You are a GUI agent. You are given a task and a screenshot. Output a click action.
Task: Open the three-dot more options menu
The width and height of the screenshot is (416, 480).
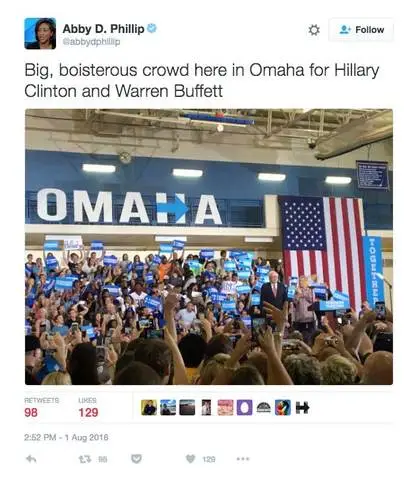click(243, 459)
